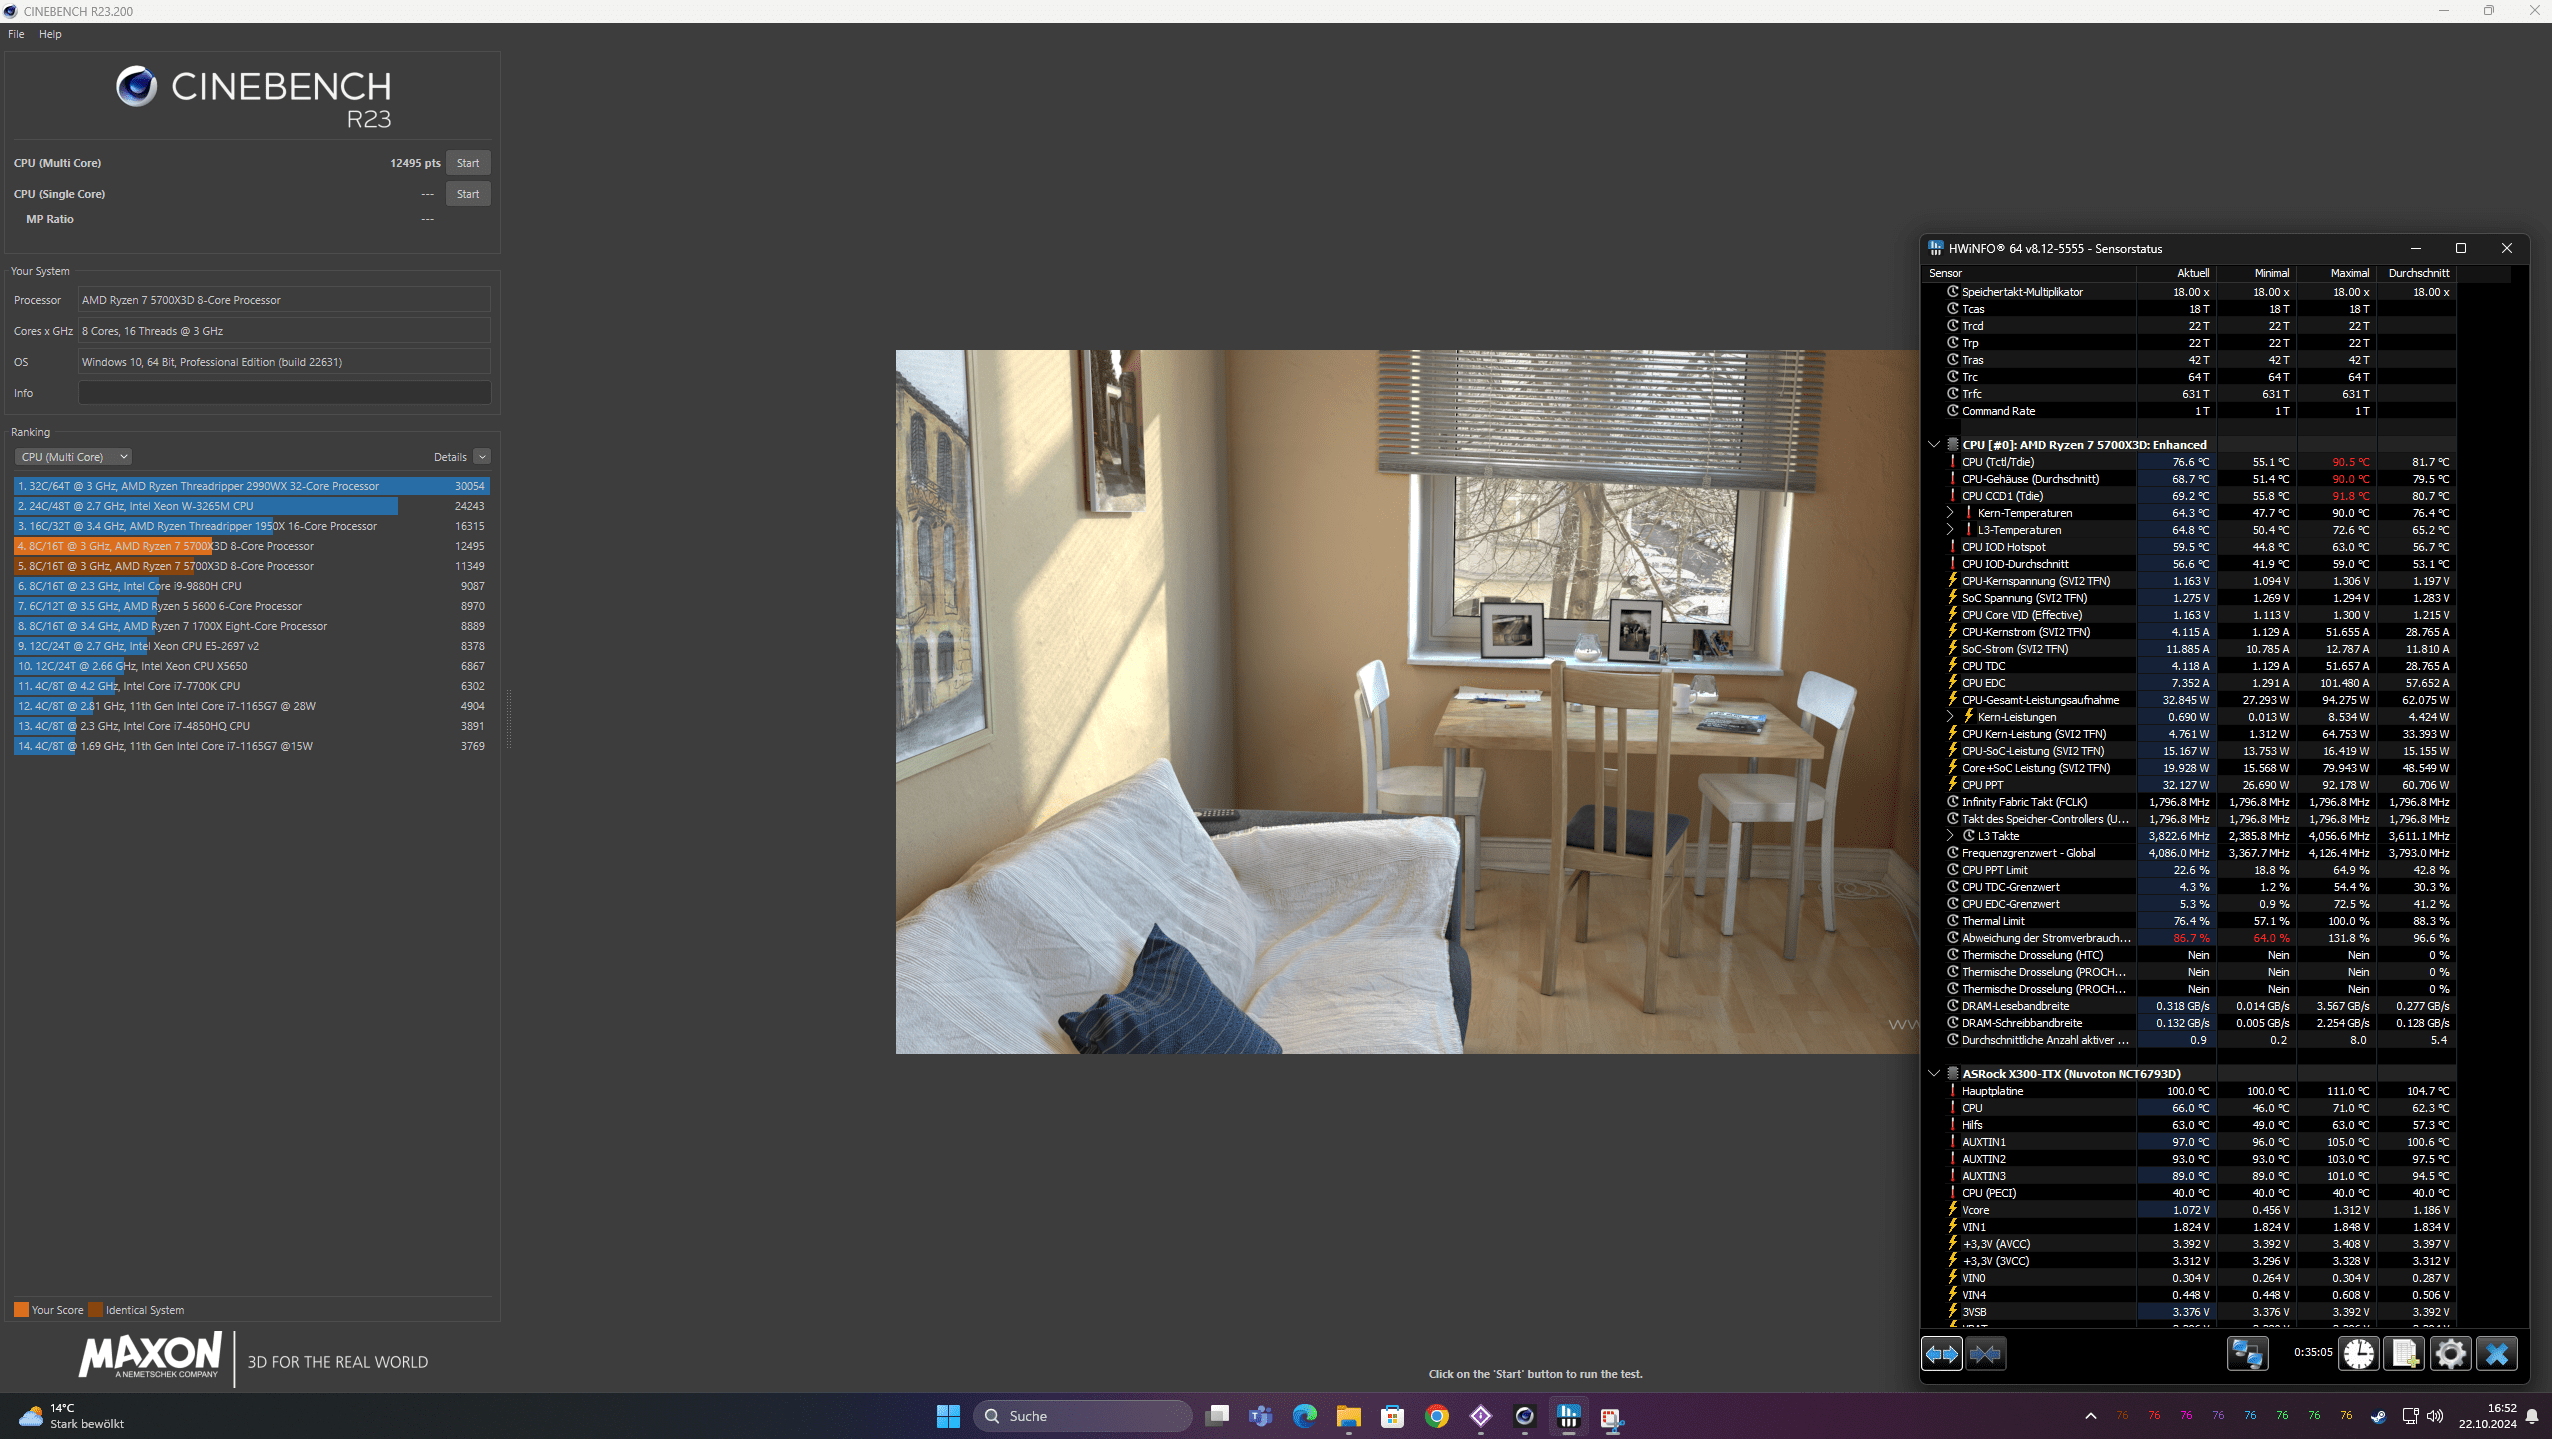
Task: Click the empty Info input field
Action: click(x=284, y=393)
